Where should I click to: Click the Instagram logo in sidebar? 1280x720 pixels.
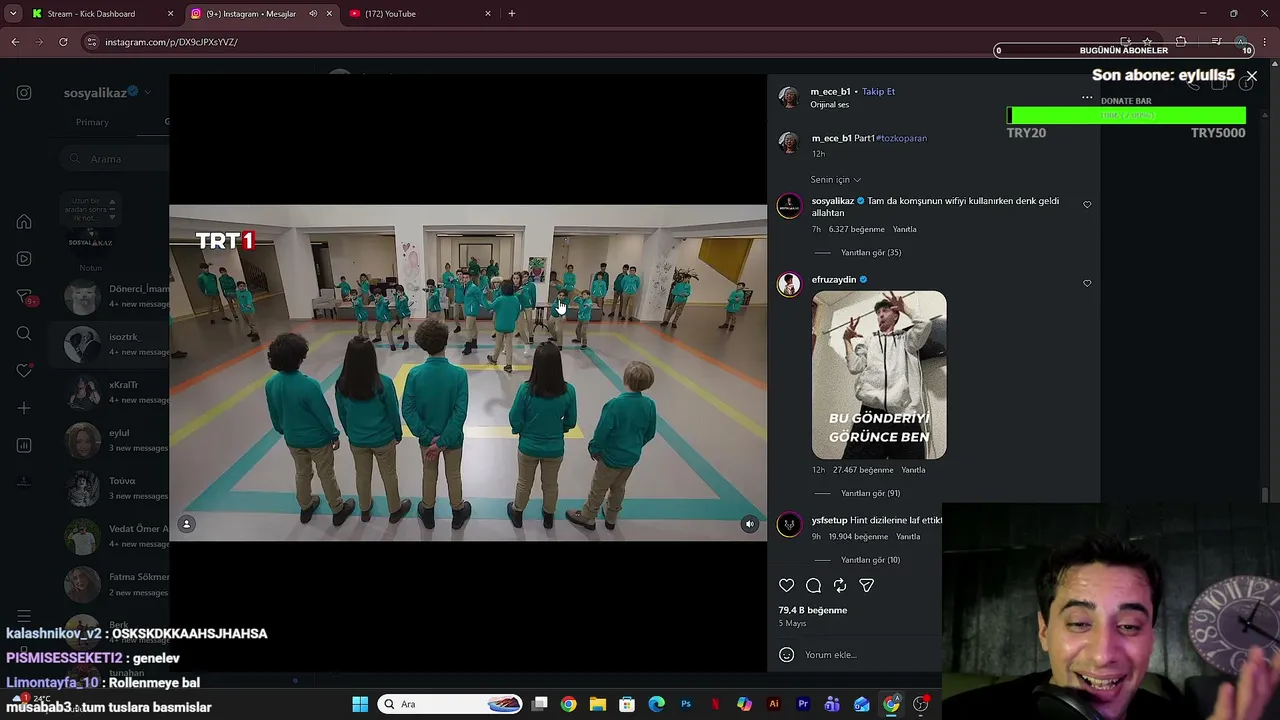pyautogui.click(x=24, y=93)
